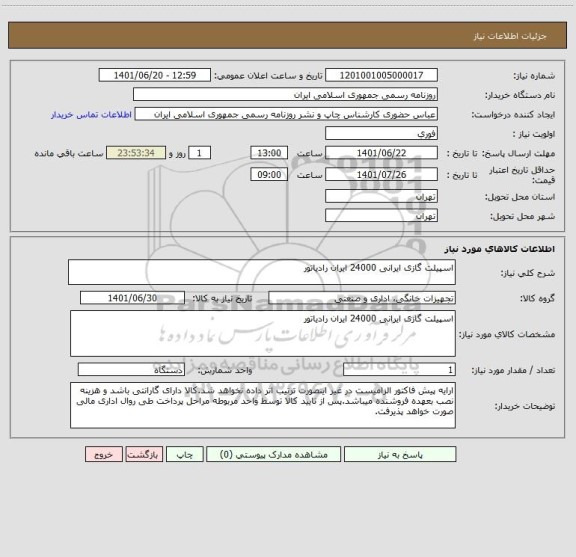The width and height of the screenshot is (576, 557).
Task: Click the توضیحات خریدار label
Action: click(525, 406)
